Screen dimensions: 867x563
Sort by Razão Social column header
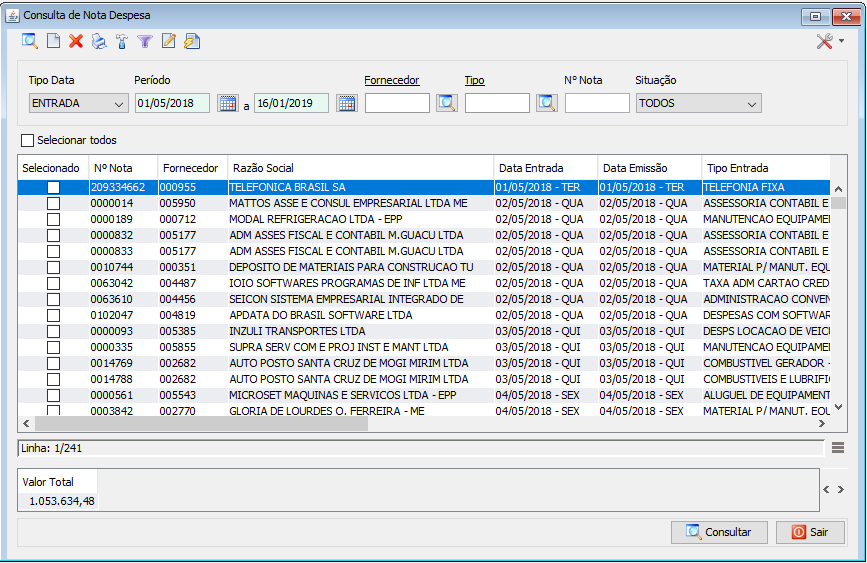361,168
